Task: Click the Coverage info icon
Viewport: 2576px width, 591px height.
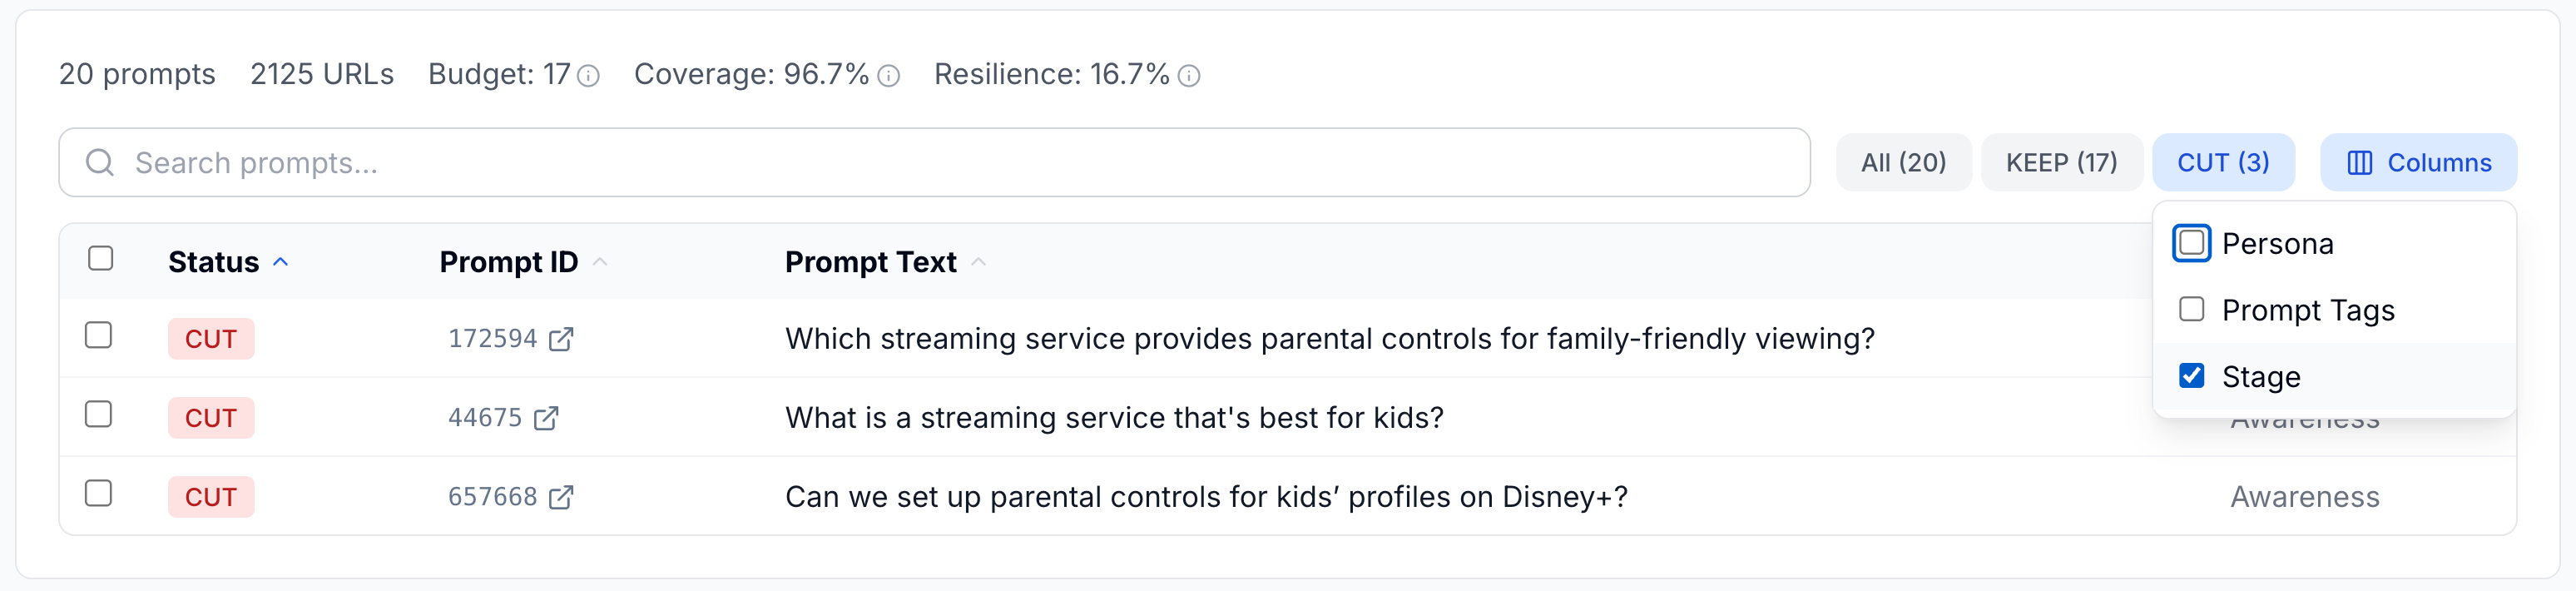Action: tap(888, 76)
